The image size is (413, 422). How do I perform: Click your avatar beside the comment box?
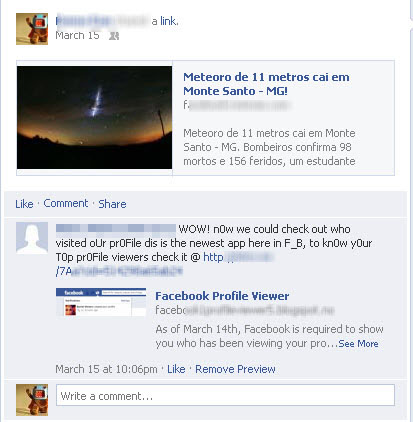[x=32, y=400]
